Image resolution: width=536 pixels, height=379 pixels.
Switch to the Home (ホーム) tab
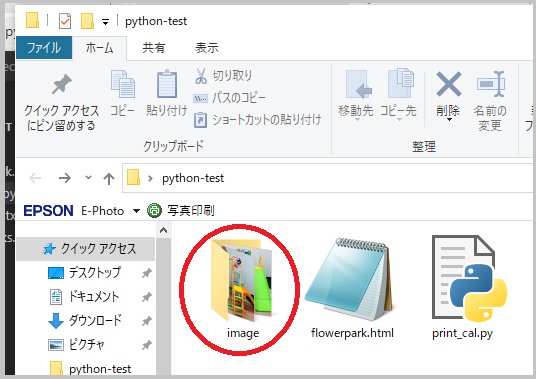pyautogui.click(x=99, y=48)
